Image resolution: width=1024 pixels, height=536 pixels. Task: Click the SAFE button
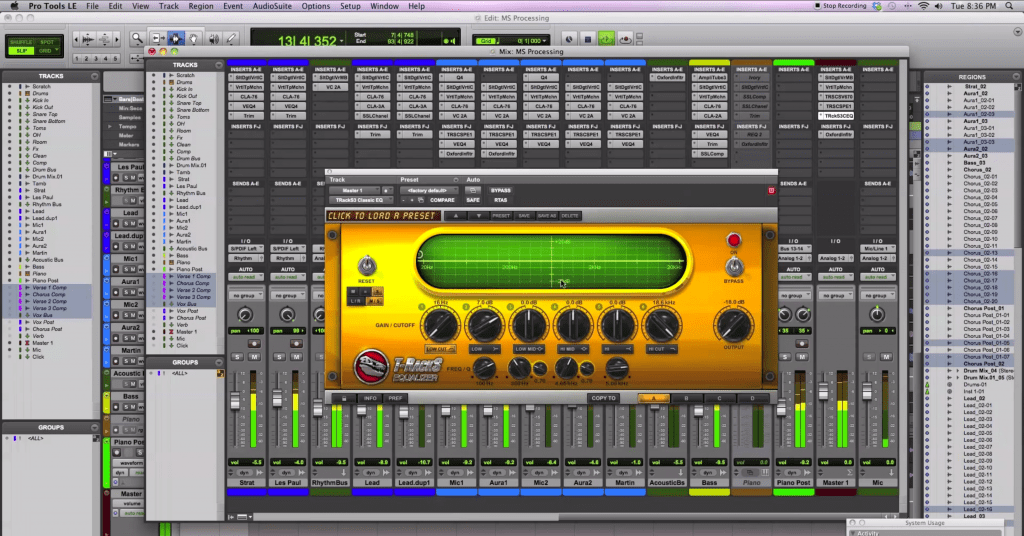tap(473, 200)
